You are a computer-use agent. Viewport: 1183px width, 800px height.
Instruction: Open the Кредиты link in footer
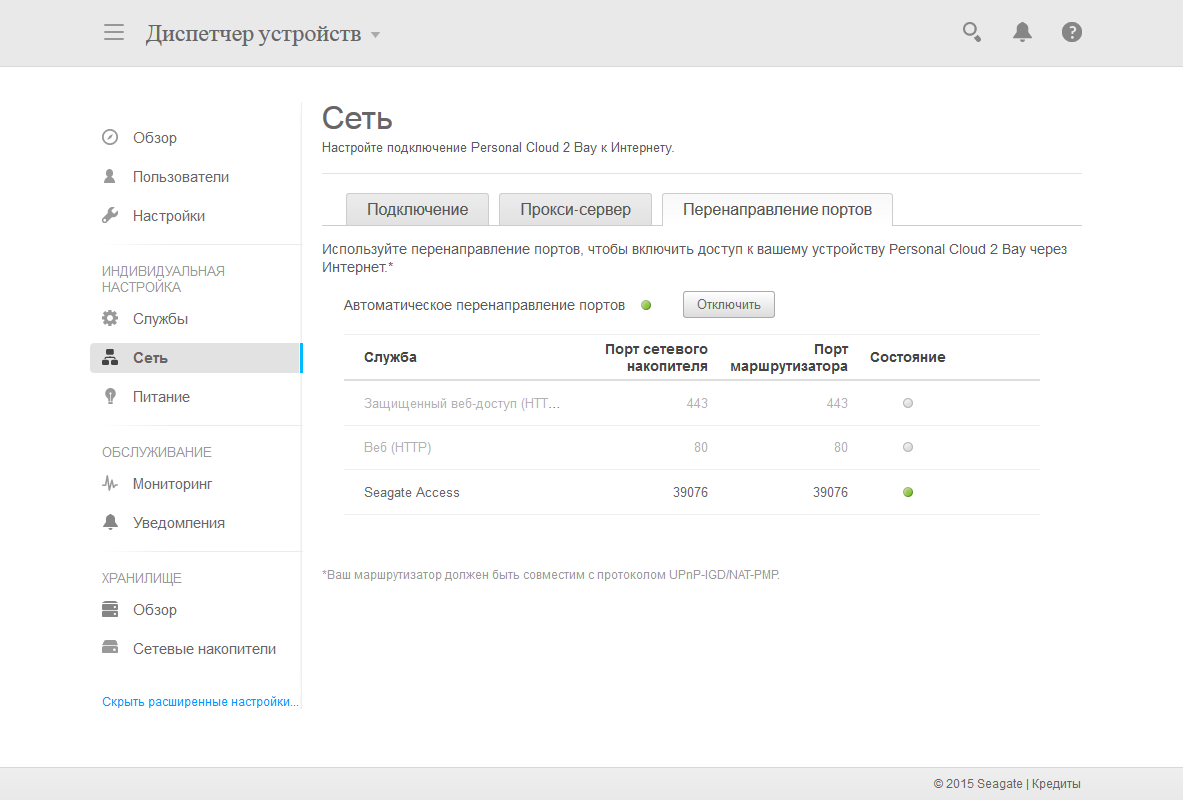coord(1056,784)
